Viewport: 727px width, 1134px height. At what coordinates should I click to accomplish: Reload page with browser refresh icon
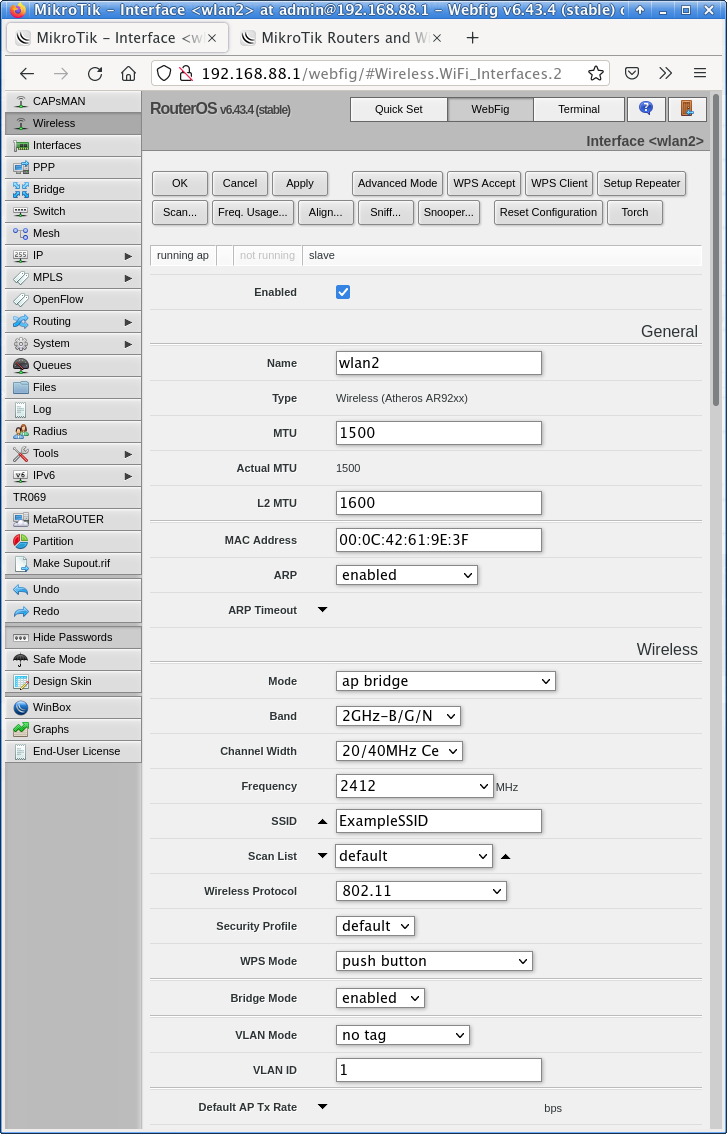click(x=95, y=73)
